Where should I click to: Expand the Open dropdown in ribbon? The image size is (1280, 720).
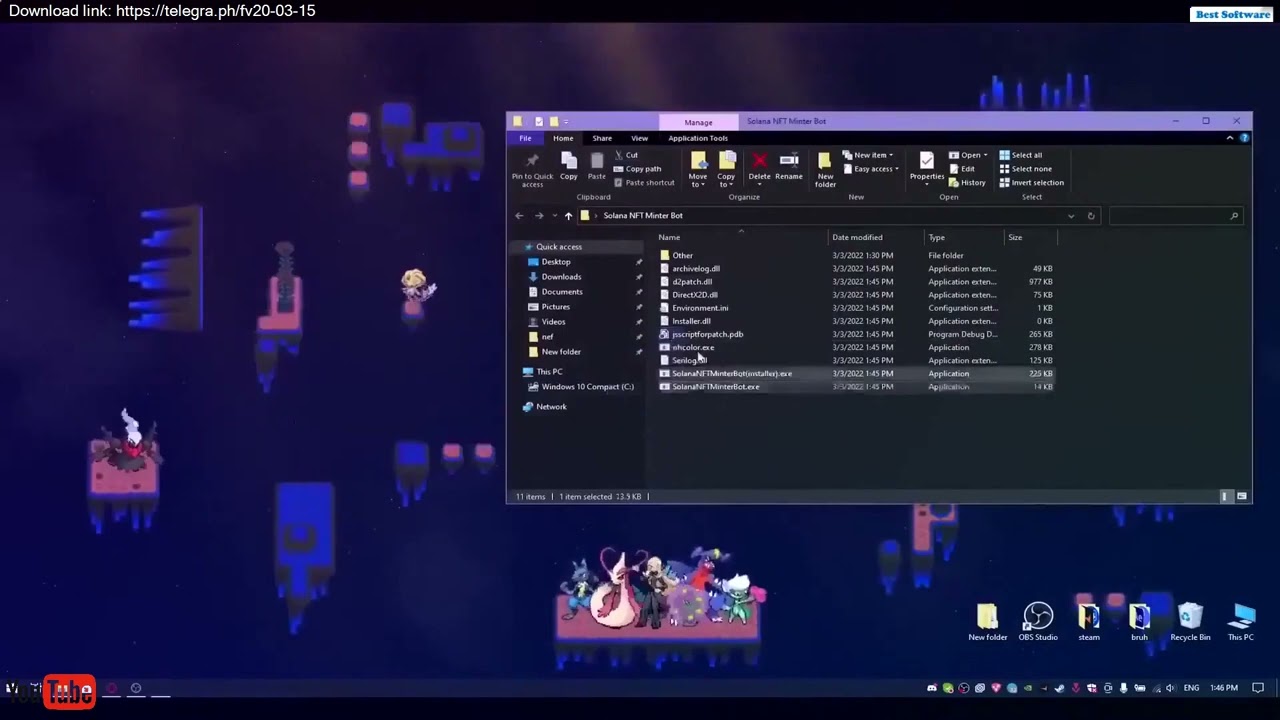tap(968, 155)
